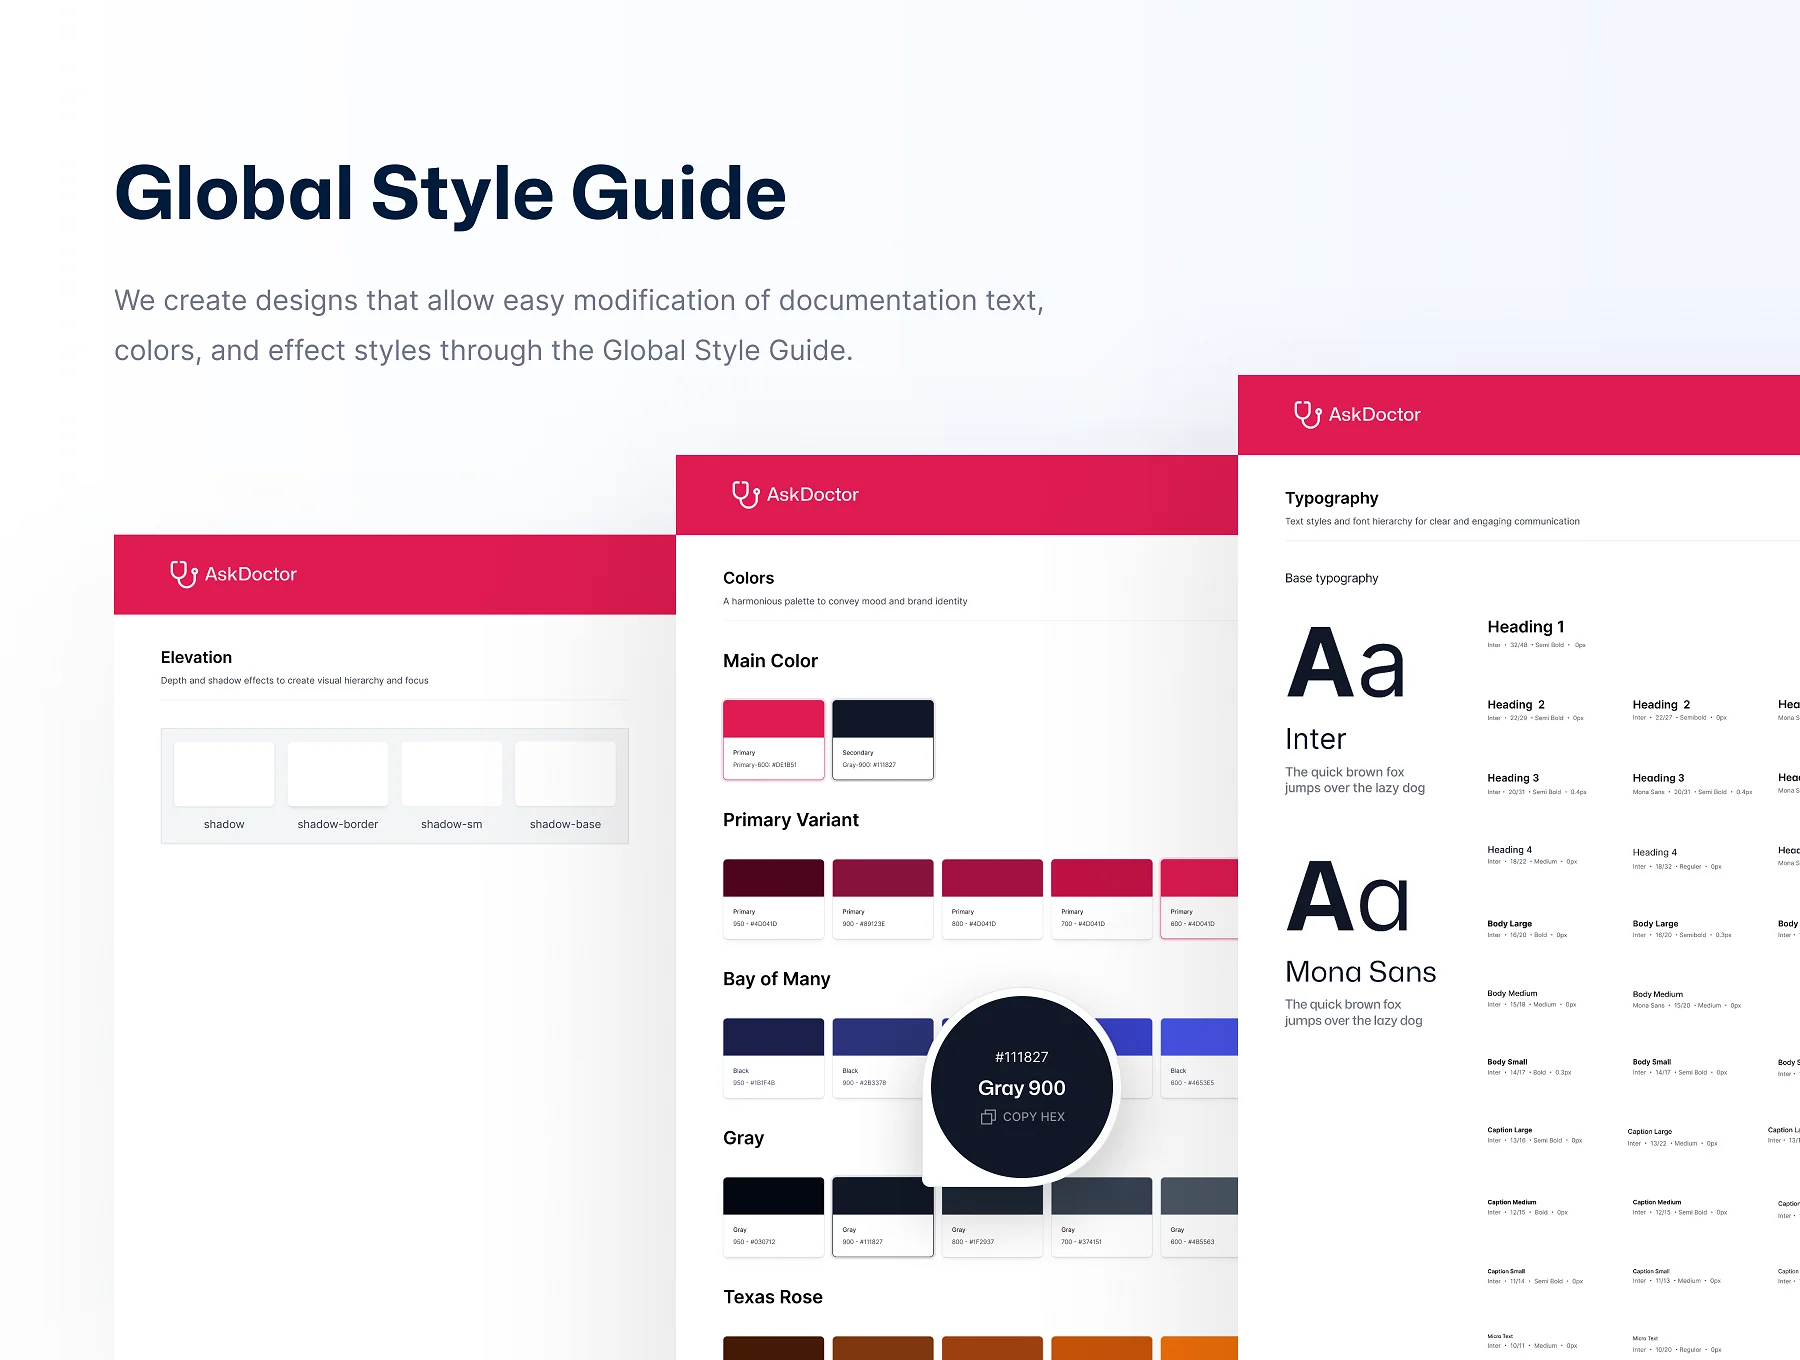Click the 'Typography' section heading

tap(1331, 498)
